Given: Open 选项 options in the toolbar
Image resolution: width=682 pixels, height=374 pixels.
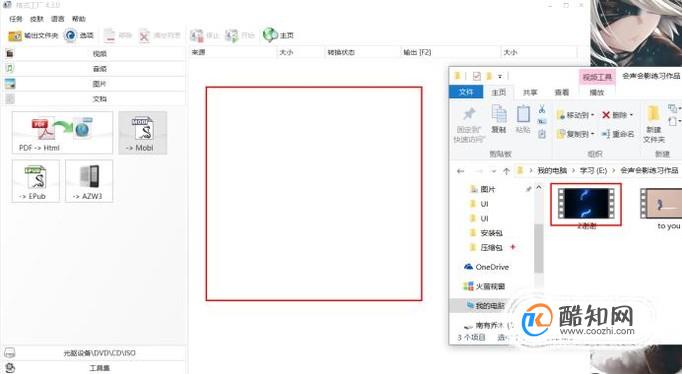Looking at the screenshot, I should (79, 36).
